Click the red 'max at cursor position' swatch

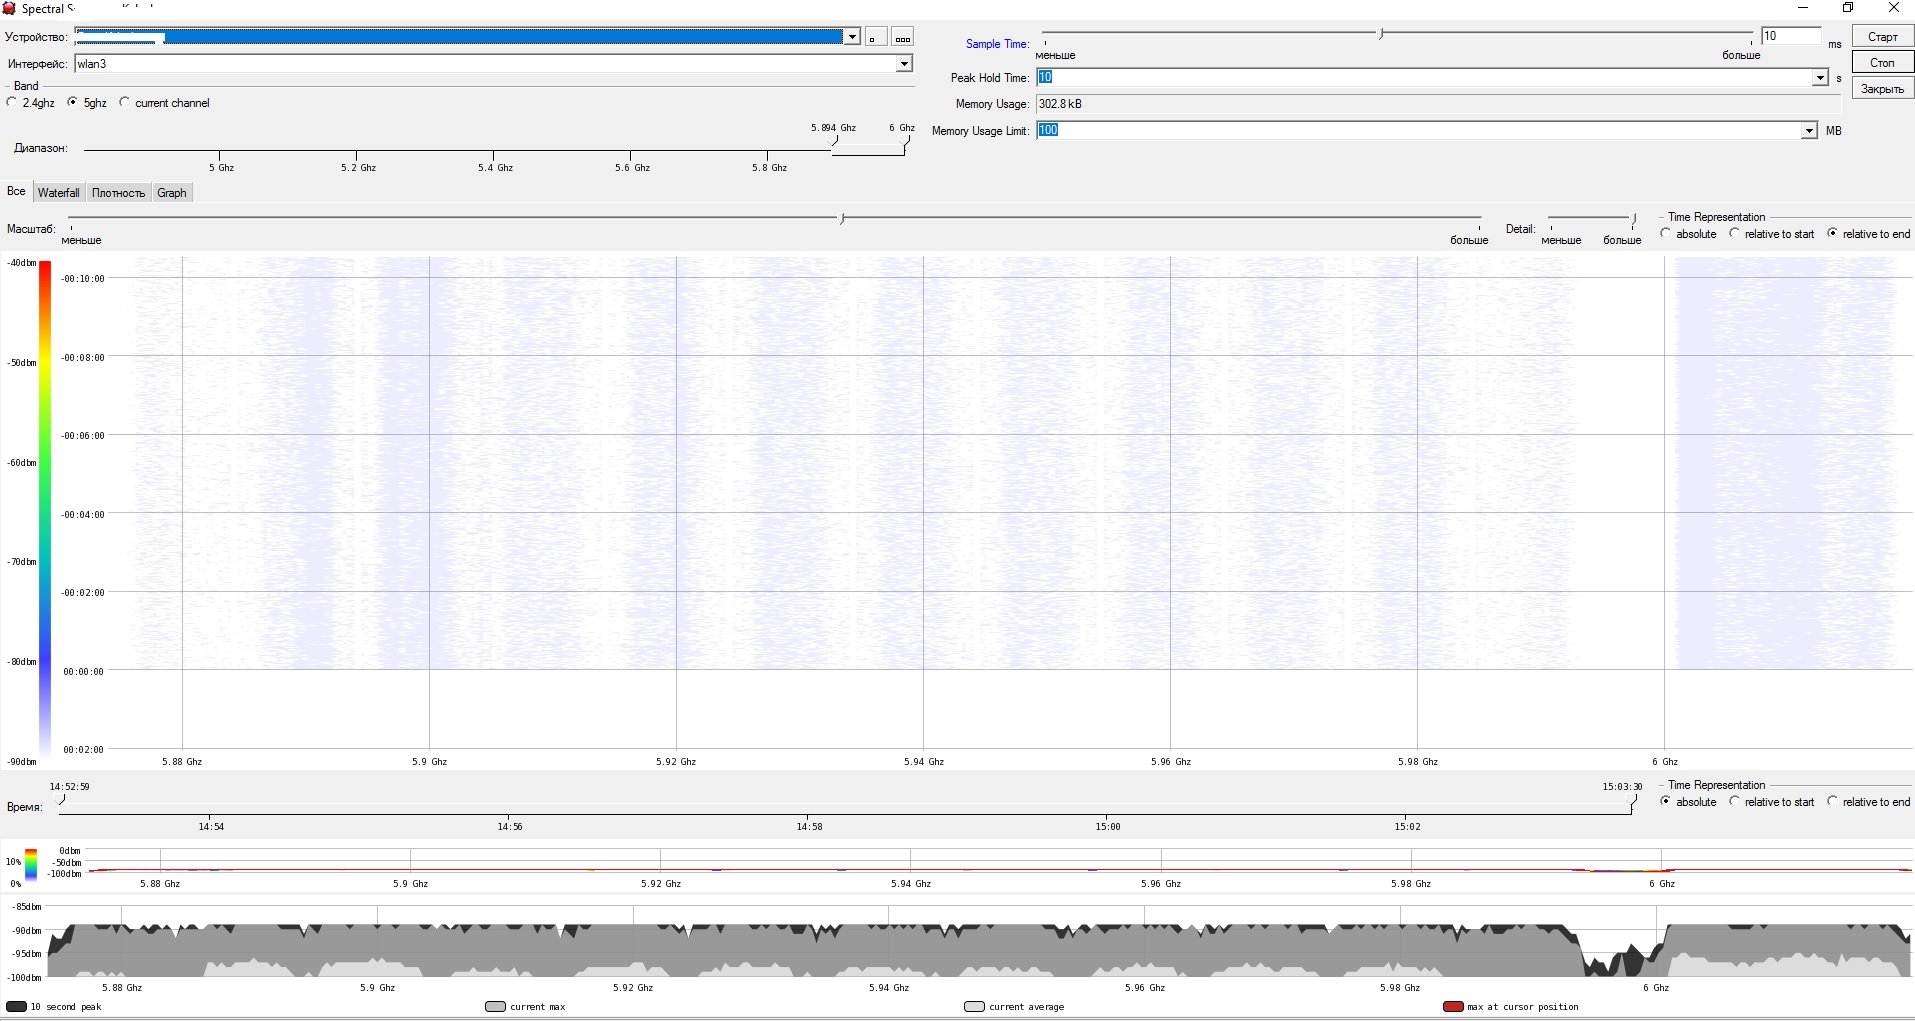(x=1453, y=1007)
